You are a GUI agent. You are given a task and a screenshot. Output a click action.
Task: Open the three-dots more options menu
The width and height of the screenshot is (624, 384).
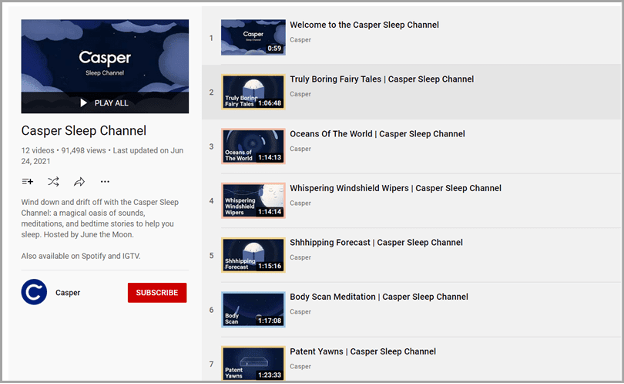click(105, 182)
